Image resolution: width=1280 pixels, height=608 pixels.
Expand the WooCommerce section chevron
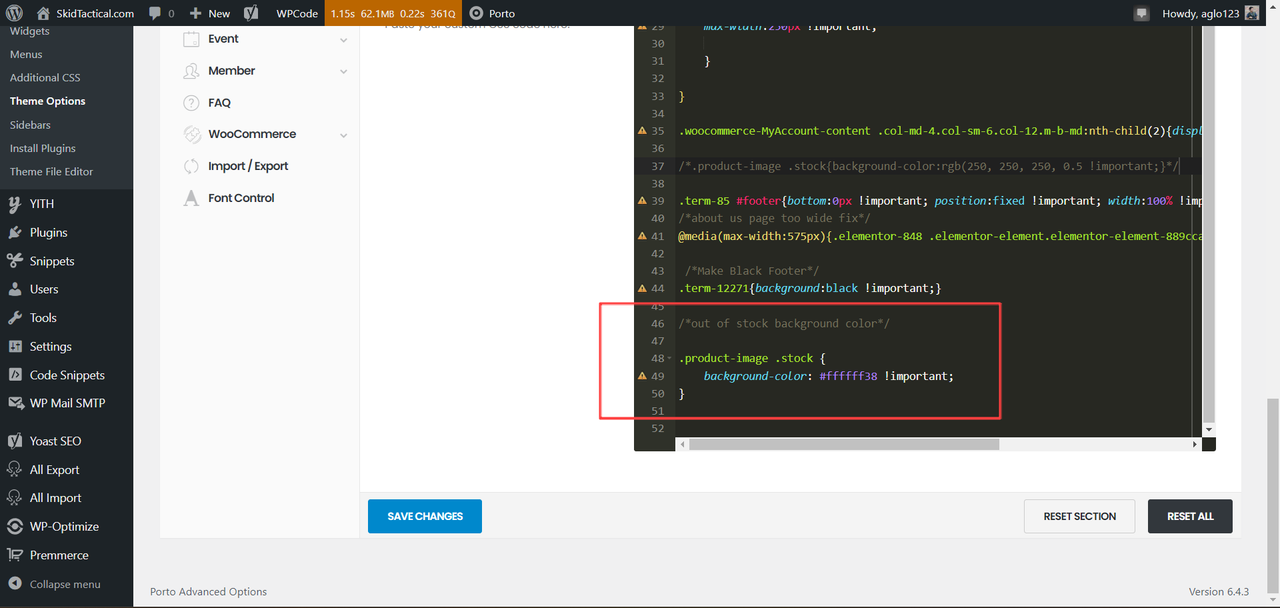point(343,135)
